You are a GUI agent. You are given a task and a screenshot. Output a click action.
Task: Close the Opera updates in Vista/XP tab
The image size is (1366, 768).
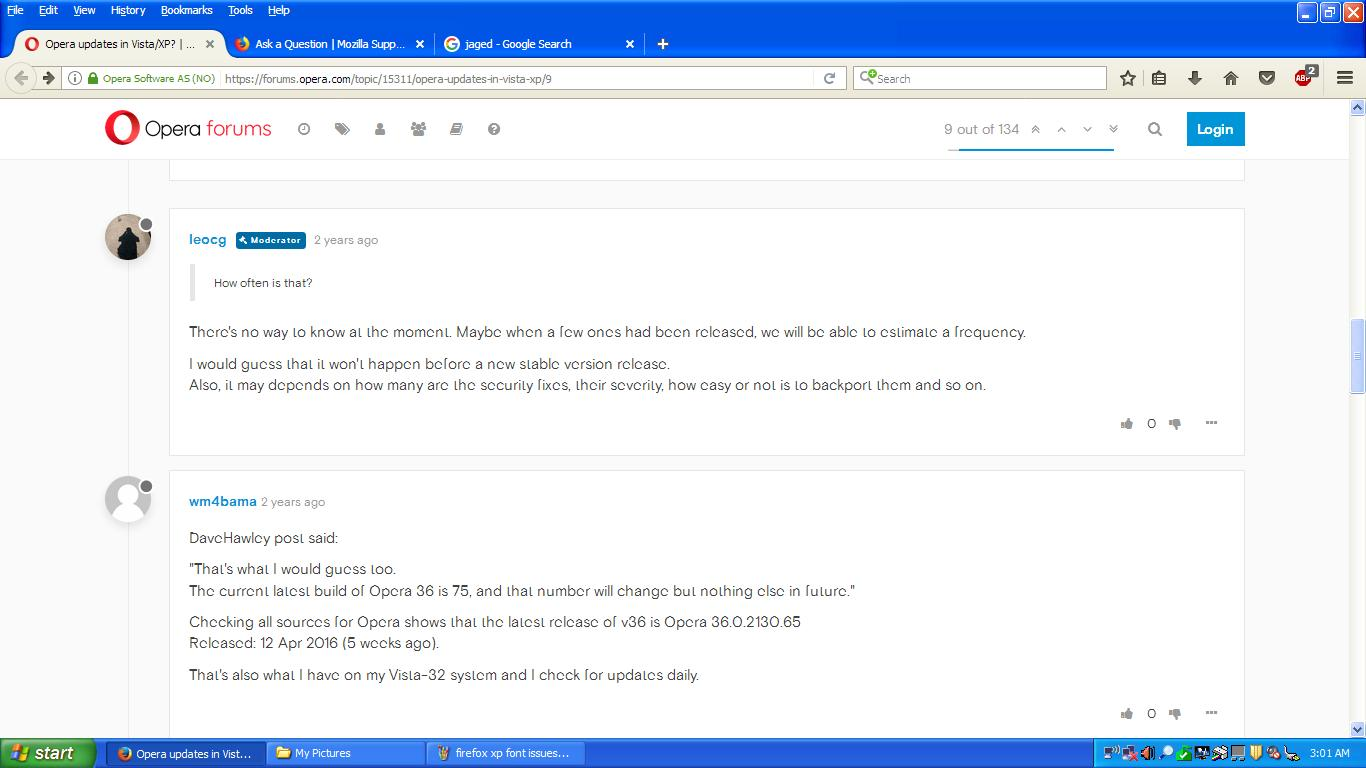click(210, 44)
